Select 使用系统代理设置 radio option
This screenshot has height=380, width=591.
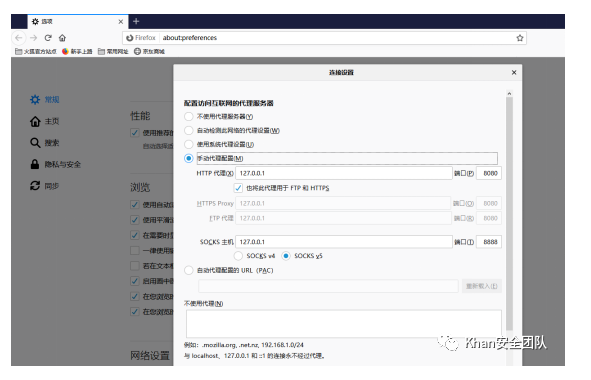[188, 144]
